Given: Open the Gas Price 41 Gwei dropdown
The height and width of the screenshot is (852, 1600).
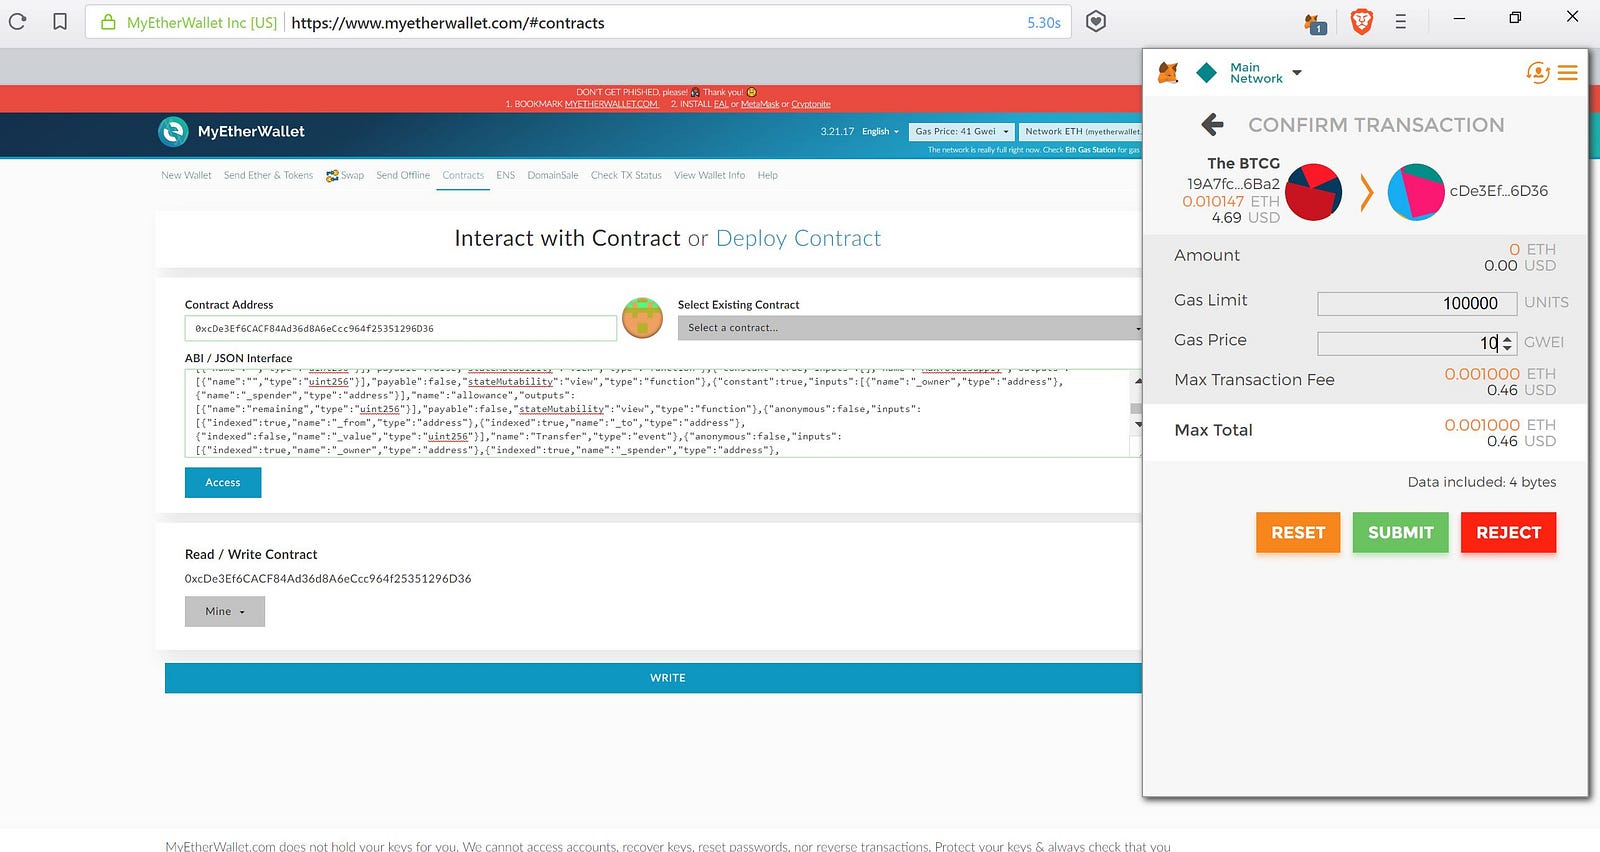Looking at the screenshot, I should [x=962, y=131].
